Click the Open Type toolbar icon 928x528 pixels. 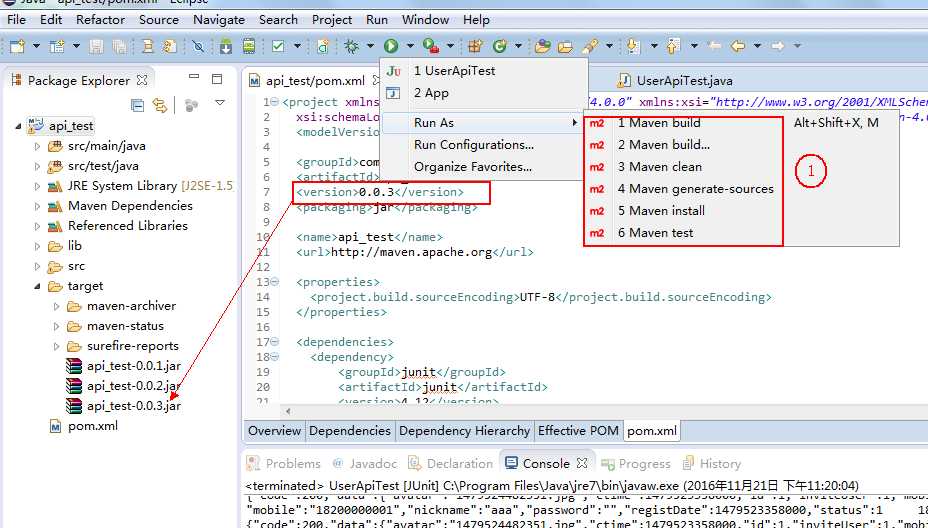coord(543,46)
